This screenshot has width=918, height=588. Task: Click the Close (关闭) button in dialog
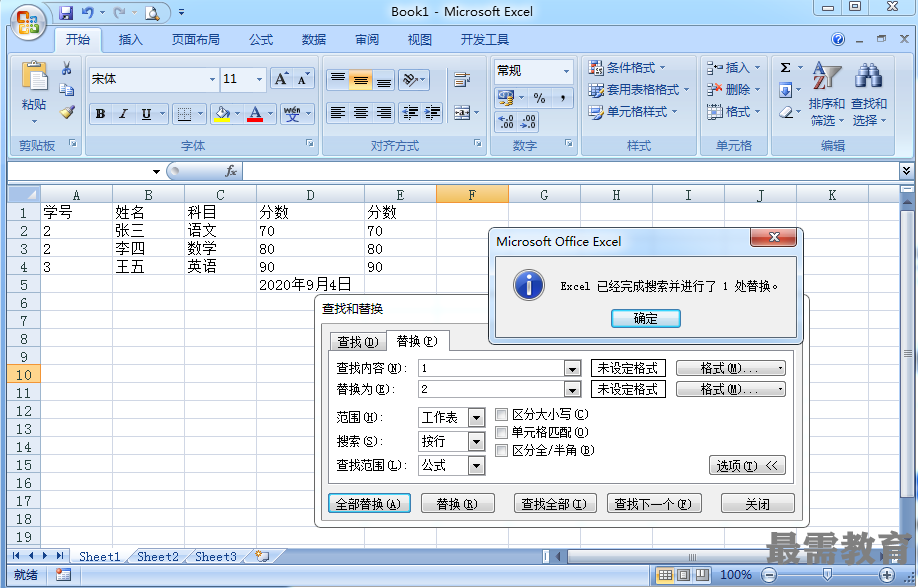pyautogui.click(x=757, y=504)
